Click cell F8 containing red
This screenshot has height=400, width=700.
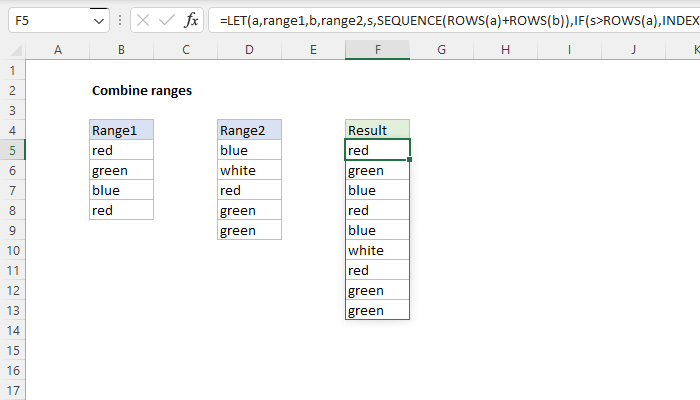click(378, 210)
